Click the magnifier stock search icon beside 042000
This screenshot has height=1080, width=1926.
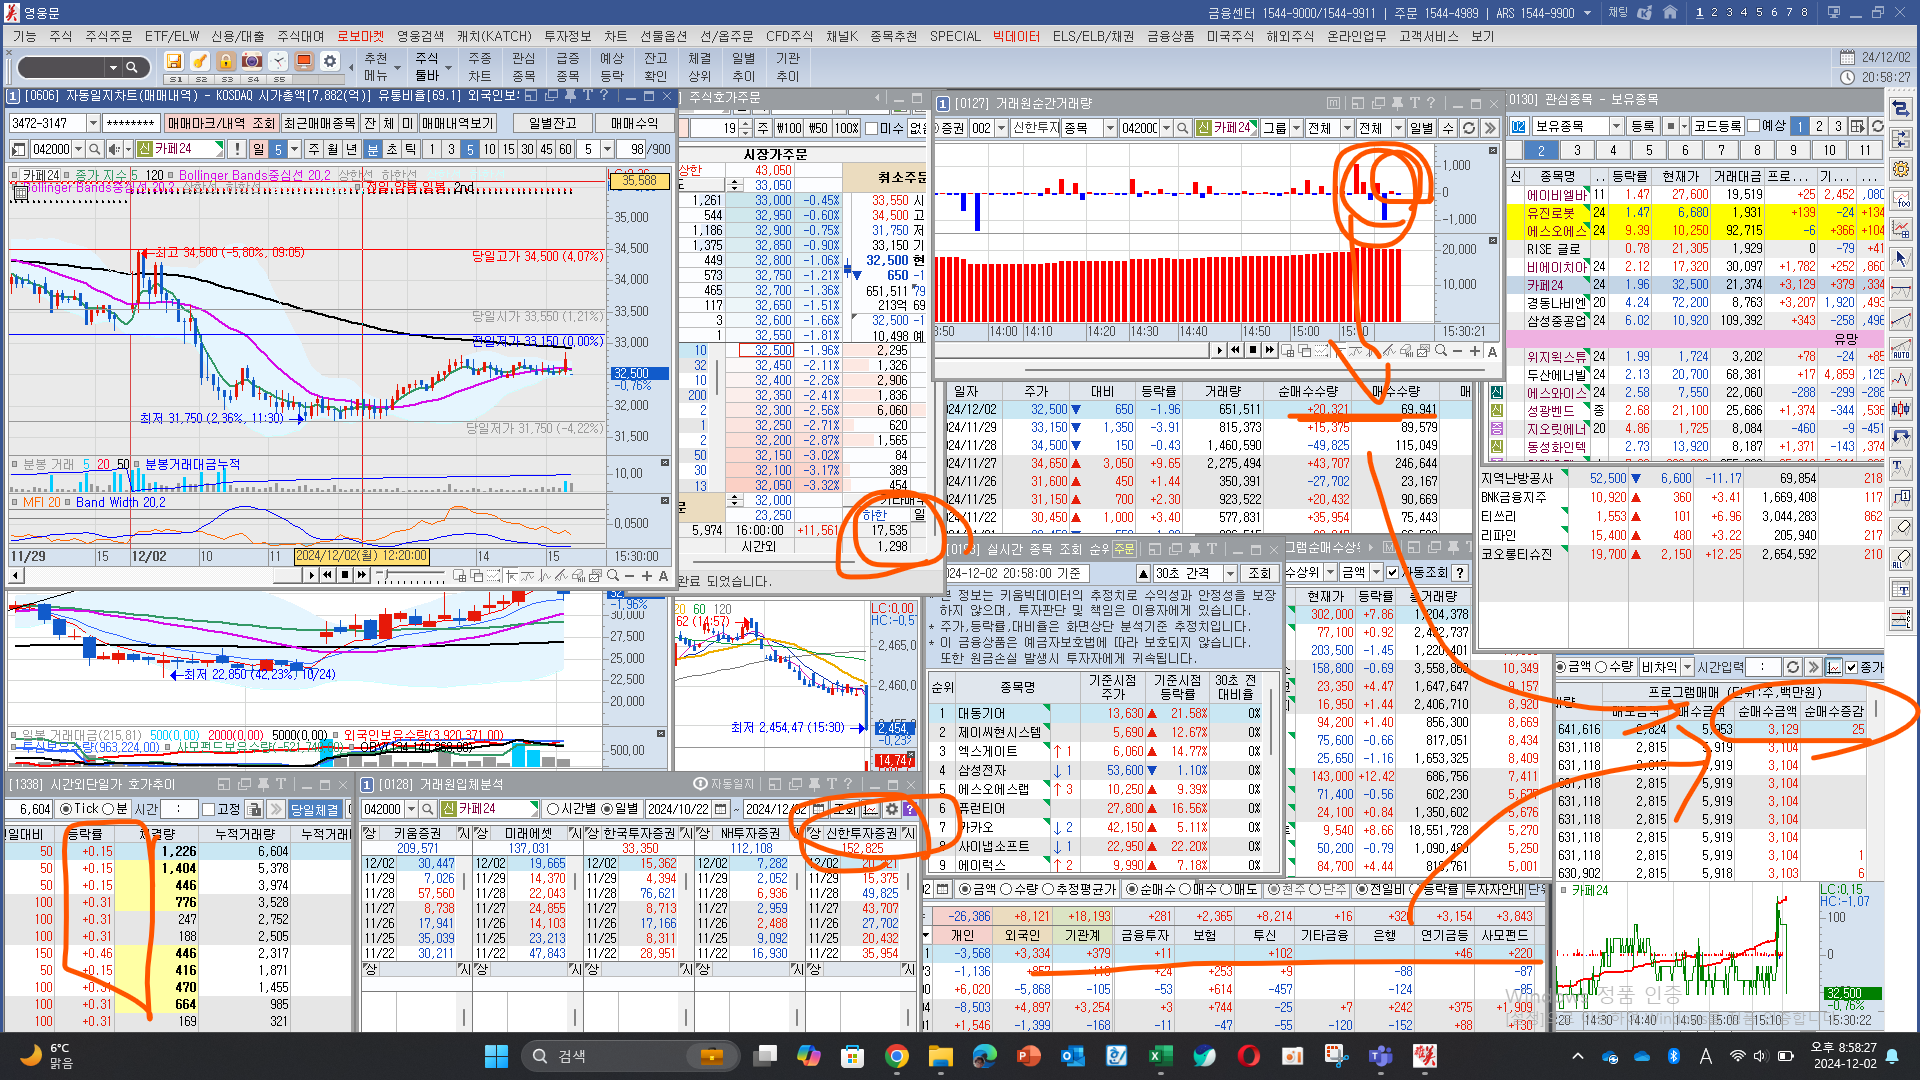point(94,149)
